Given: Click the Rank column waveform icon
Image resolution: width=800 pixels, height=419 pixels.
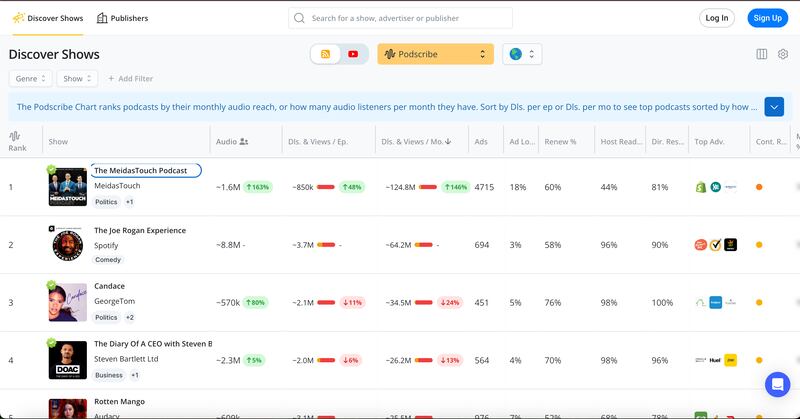Looking at the screenshot, I should click(15, 136).
